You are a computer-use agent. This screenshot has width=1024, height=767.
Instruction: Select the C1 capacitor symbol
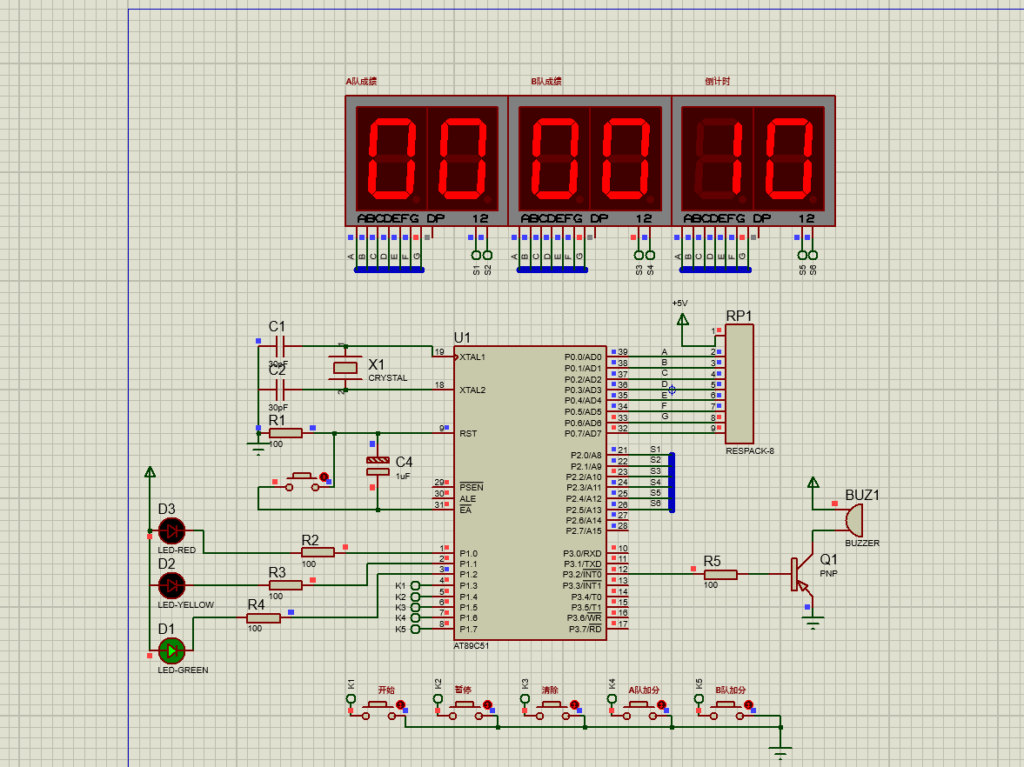[279, 346]
